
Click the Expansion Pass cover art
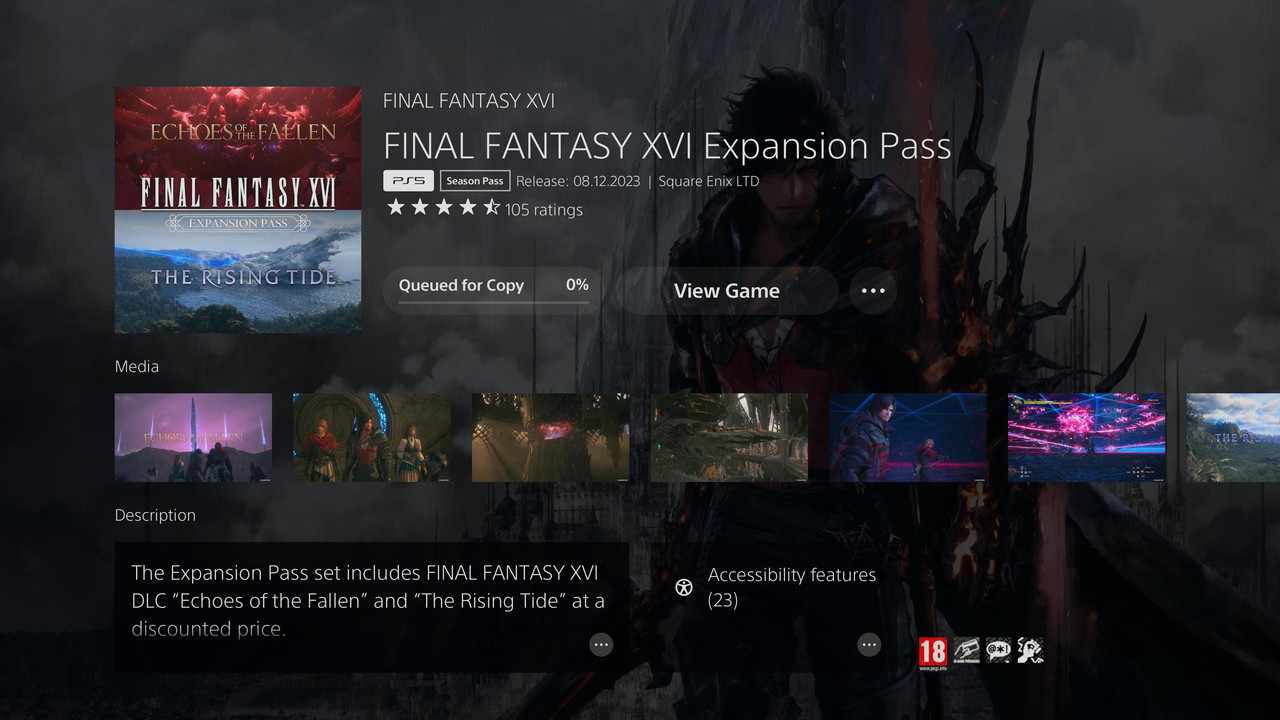point(238,210)
